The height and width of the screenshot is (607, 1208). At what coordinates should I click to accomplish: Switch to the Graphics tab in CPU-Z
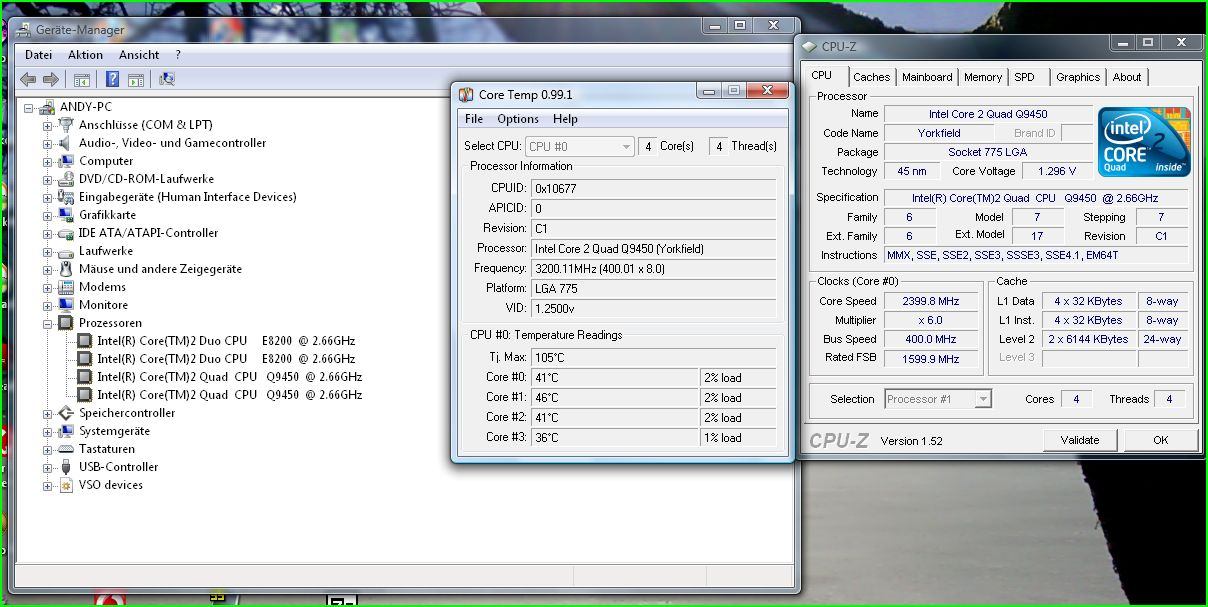(1078, 77)
